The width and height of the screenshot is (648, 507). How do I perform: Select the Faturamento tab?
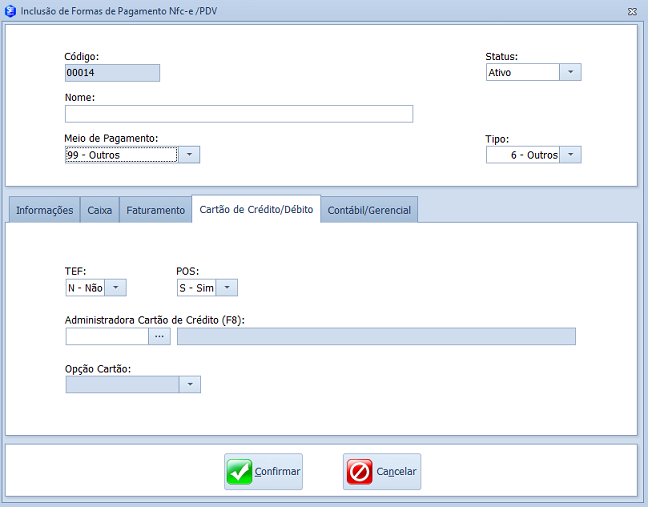coord(155,210)
